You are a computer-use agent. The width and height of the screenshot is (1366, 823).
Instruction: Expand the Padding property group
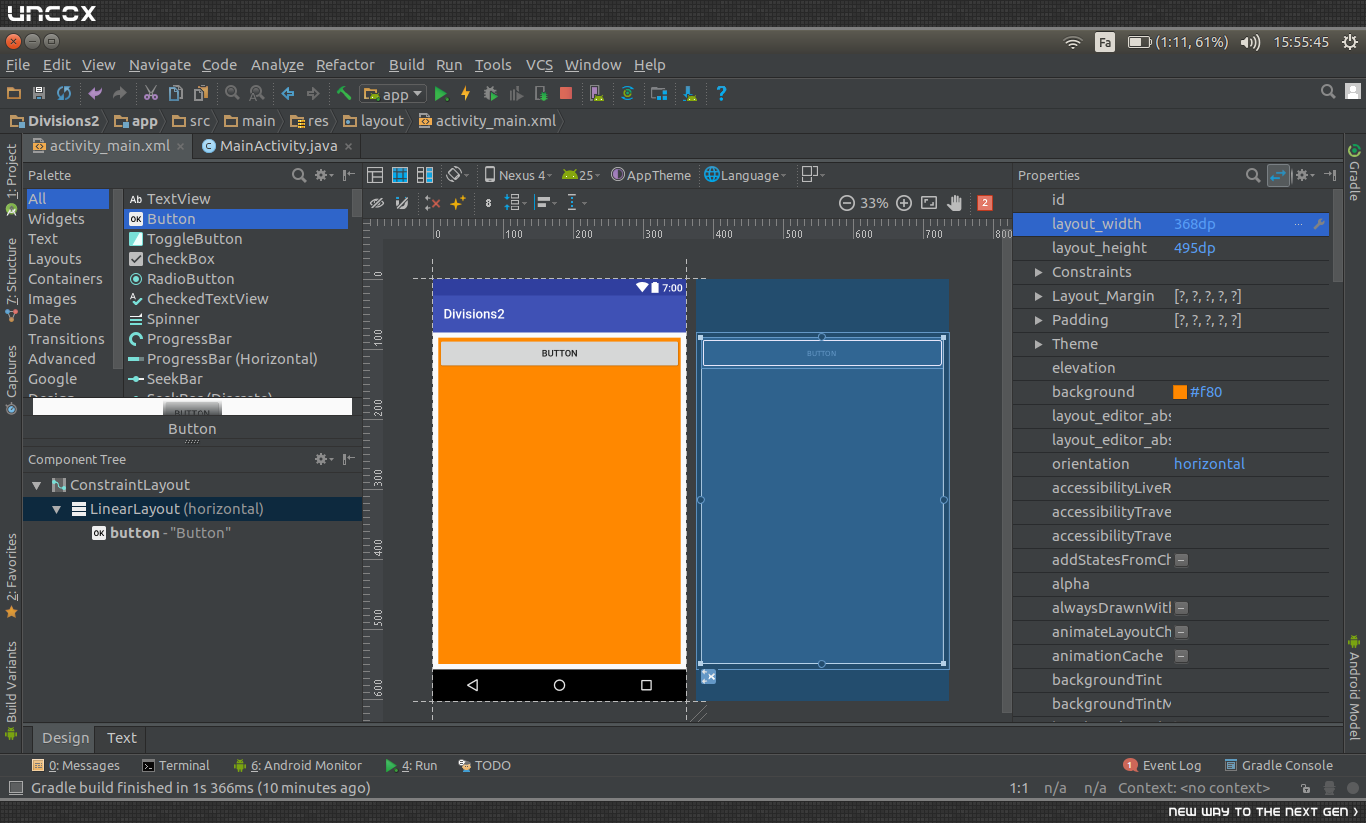pyautogui.click(x=1040, y=320)
